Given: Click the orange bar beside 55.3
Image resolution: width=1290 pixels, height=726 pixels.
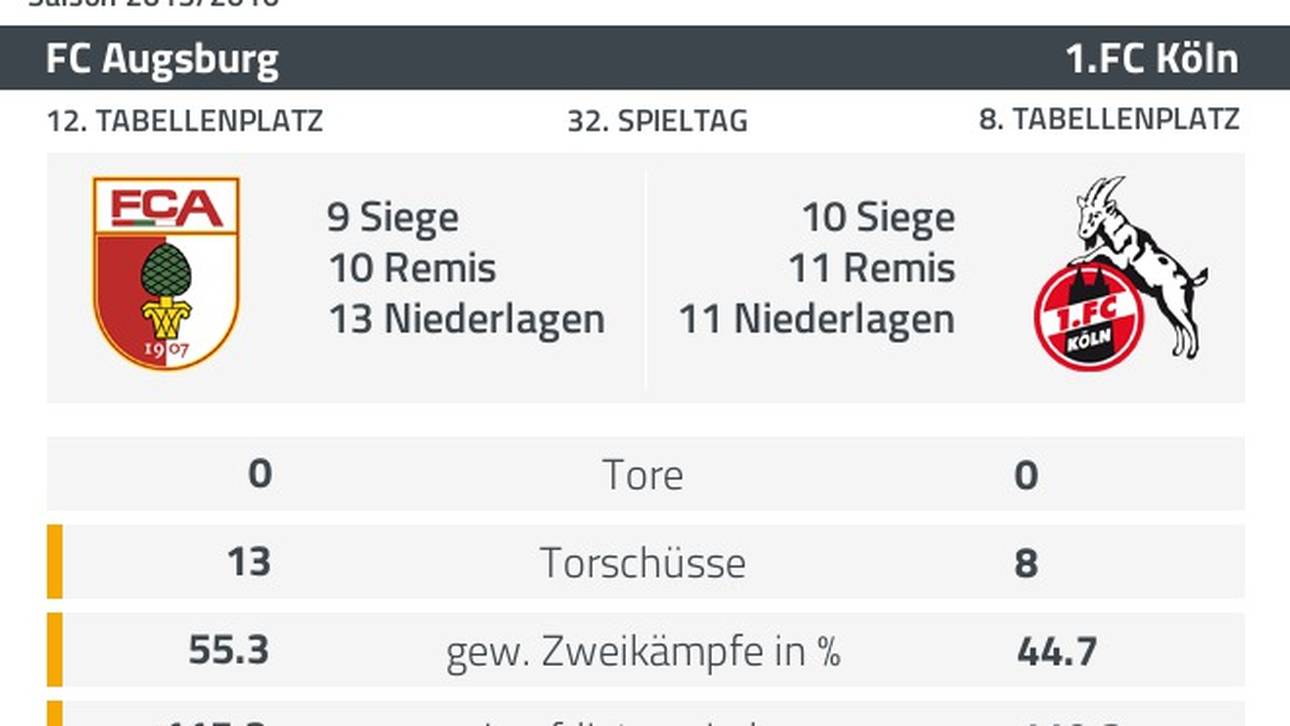Looking at the screenshot, I should pyautogui.click(x=55, y=650).
